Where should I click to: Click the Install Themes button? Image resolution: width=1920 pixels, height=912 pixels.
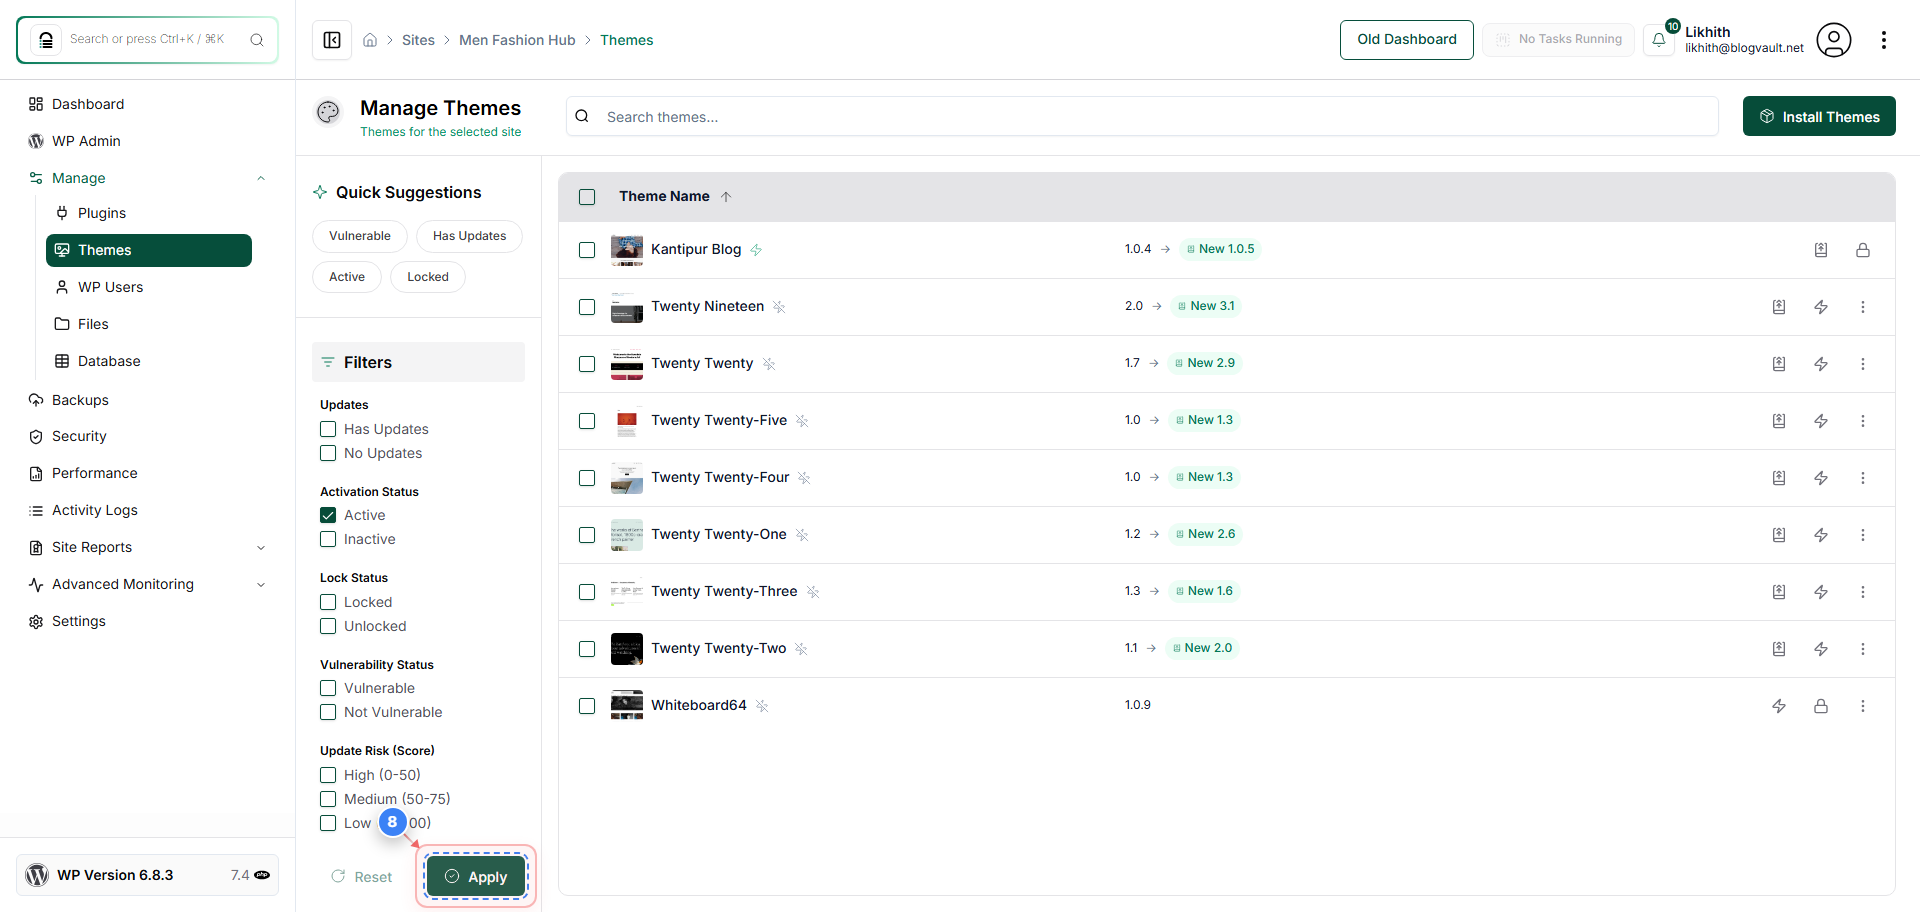tap(1819, 116)
